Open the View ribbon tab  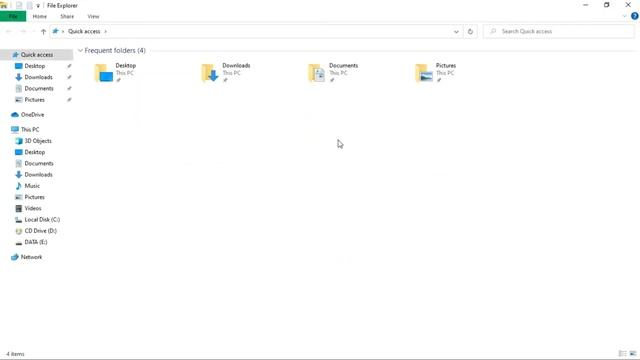click(93, 16)
